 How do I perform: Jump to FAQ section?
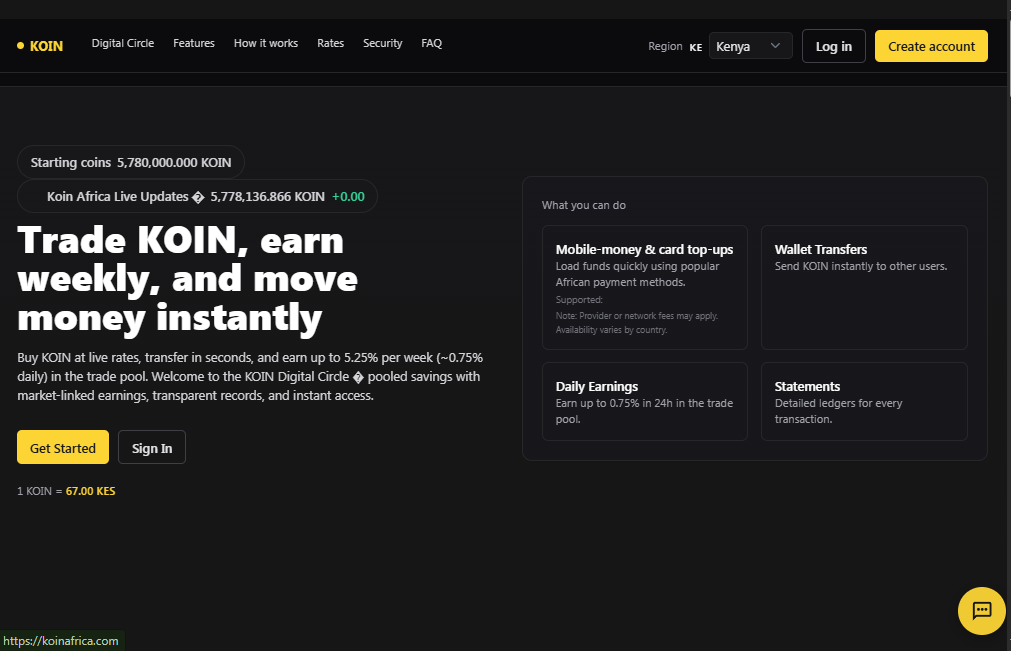(431, 43)
